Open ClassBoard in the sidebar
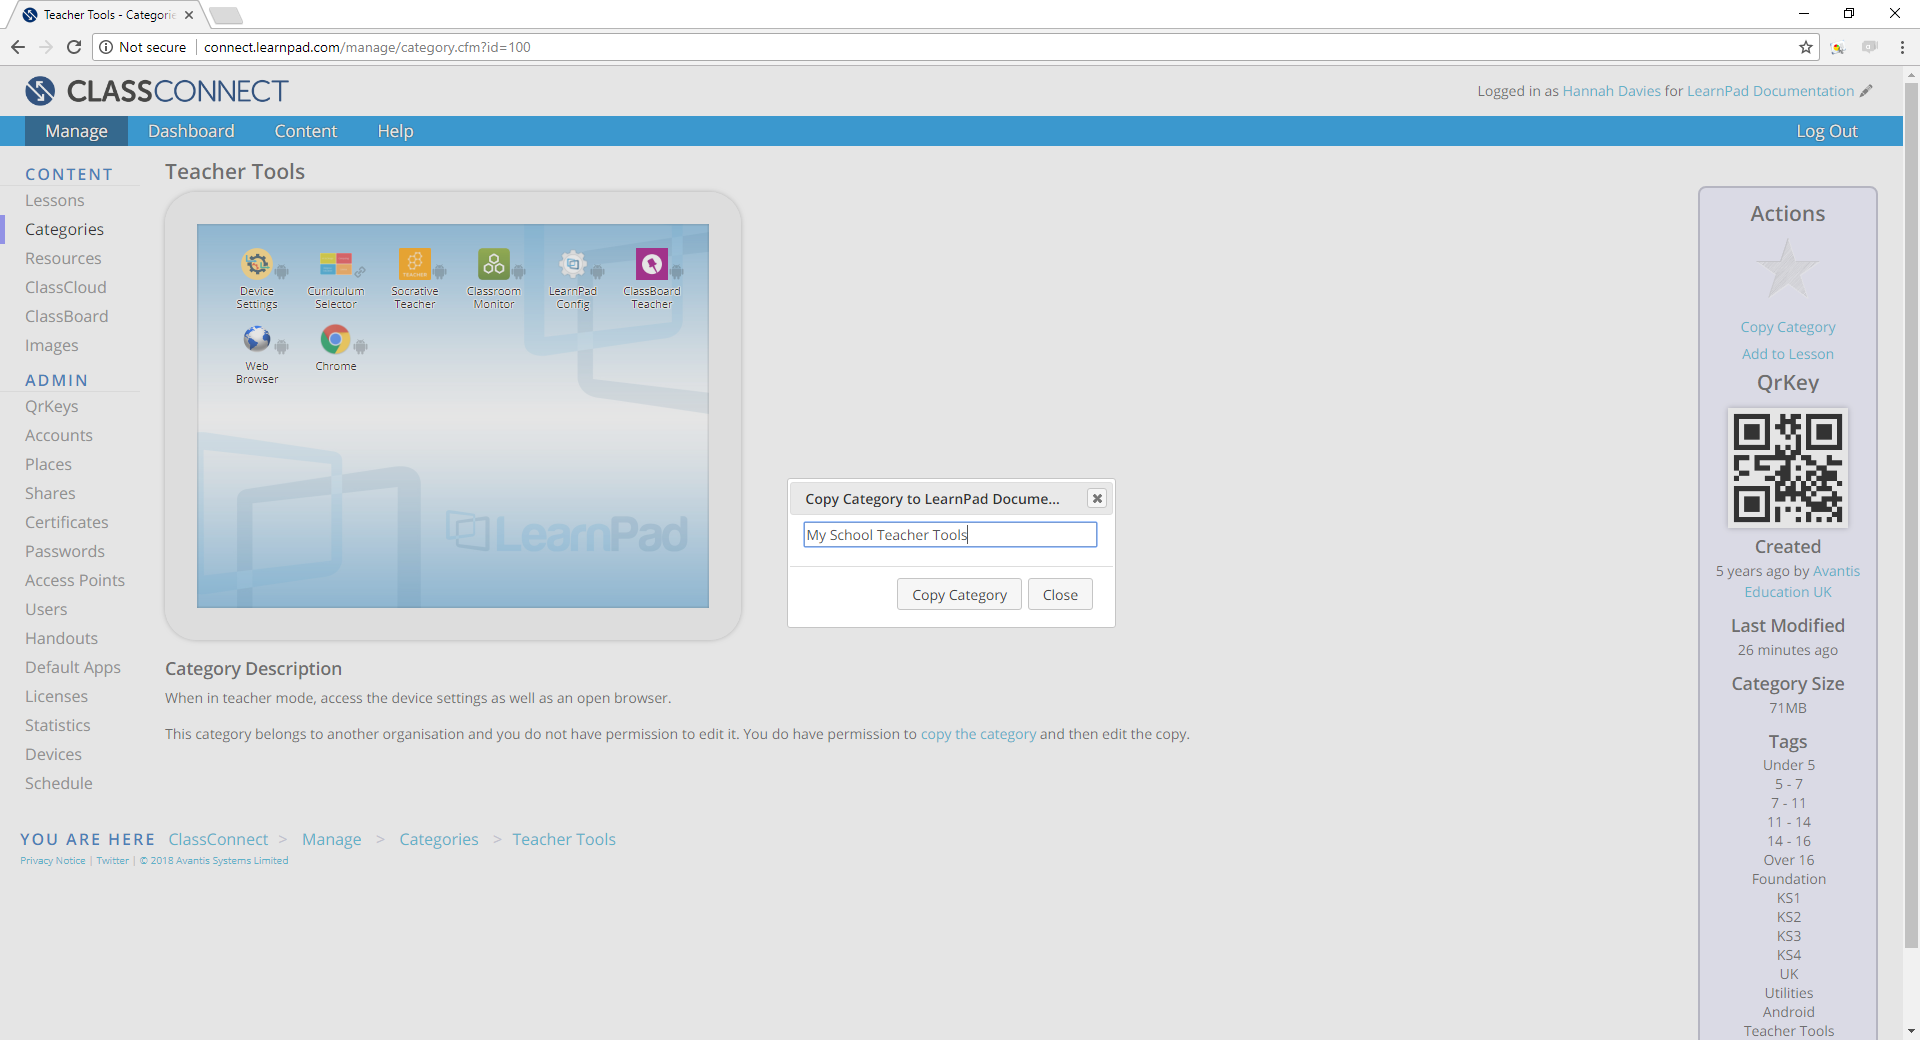This screenshot has width=1920, height=1040. click(x=67, y=317)
